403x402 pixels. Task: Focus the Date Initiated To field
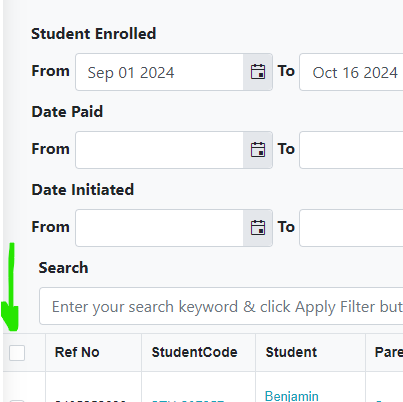(351, 228)
